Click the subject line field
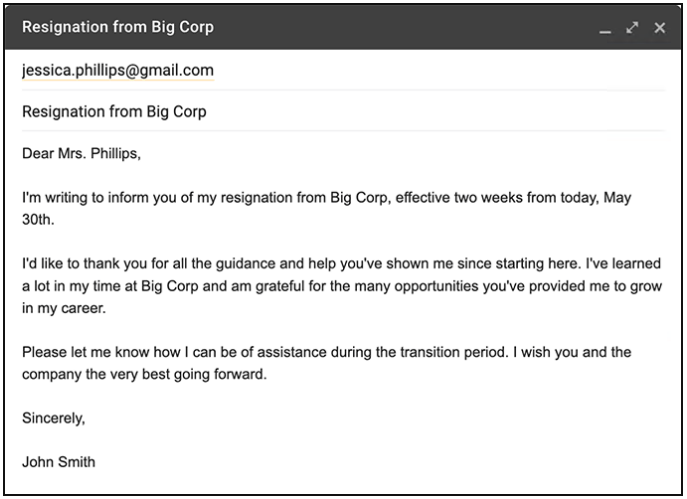This screenshot has width=687, height=499. point(114,112)
